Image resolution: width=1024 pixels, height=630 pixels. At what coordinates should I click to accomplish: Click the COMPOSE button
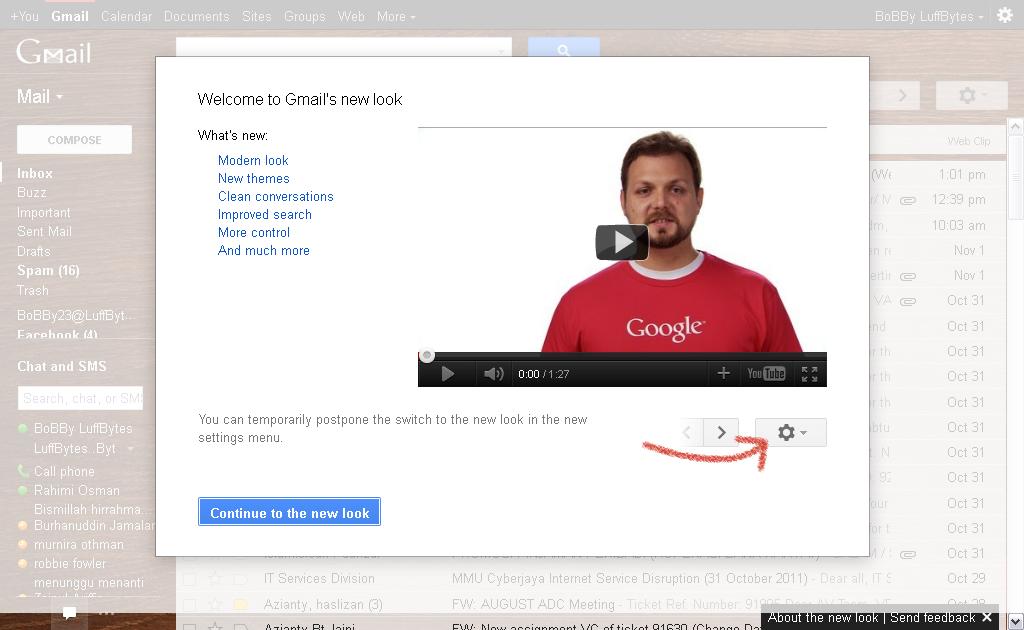coord(74,140)
